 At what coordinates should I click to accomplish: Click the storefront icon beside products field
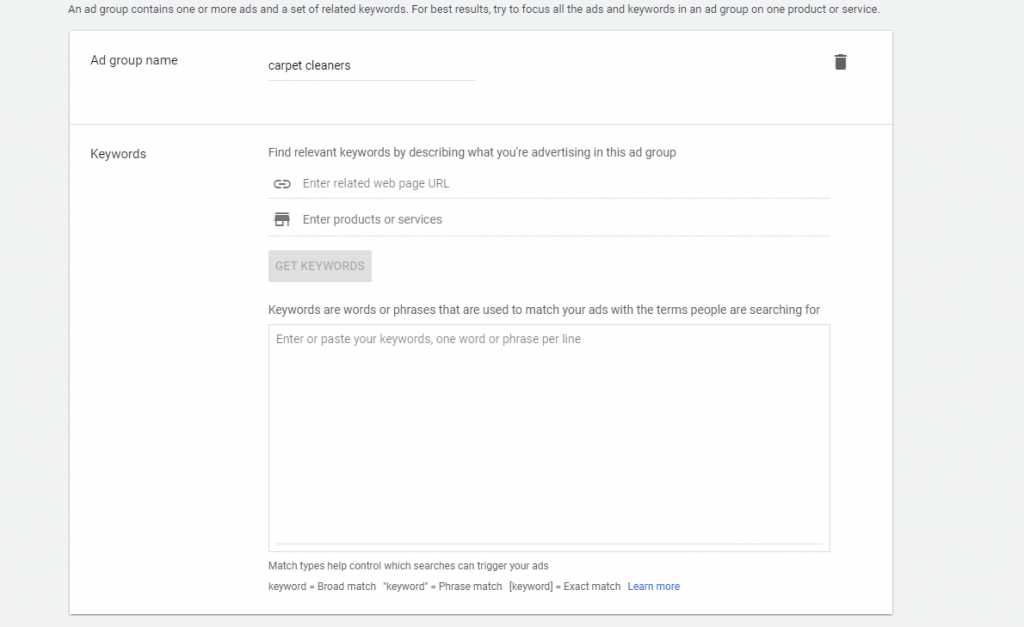[282, 220]
